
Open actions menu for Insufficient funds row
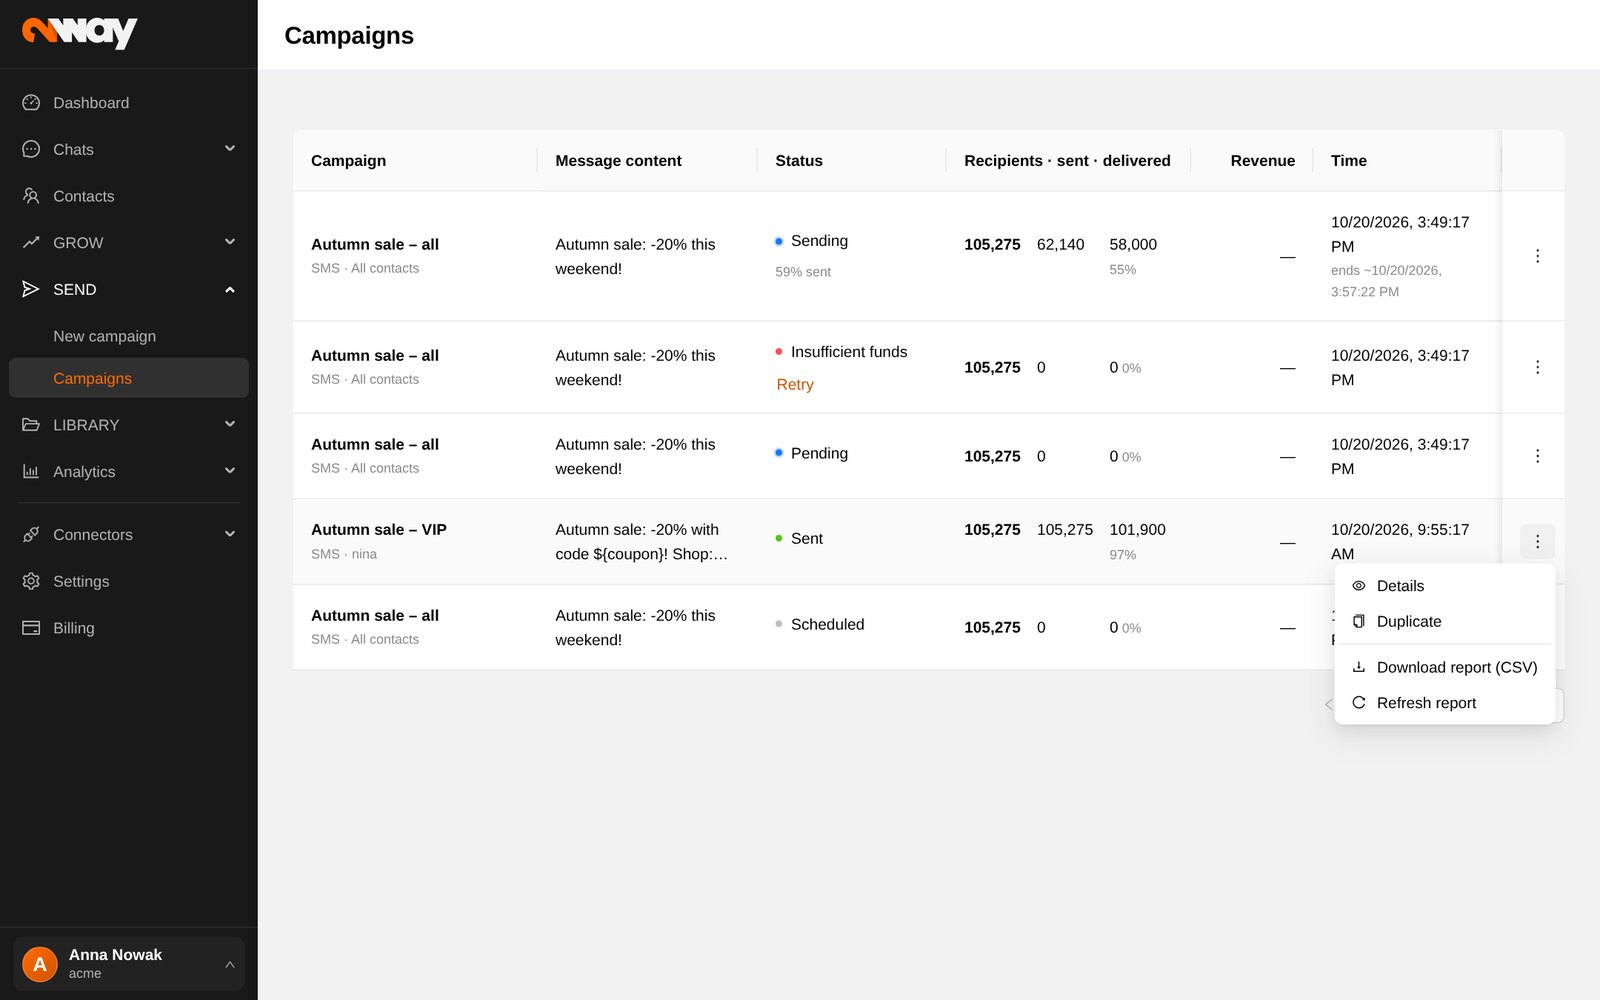point(1537,367)
